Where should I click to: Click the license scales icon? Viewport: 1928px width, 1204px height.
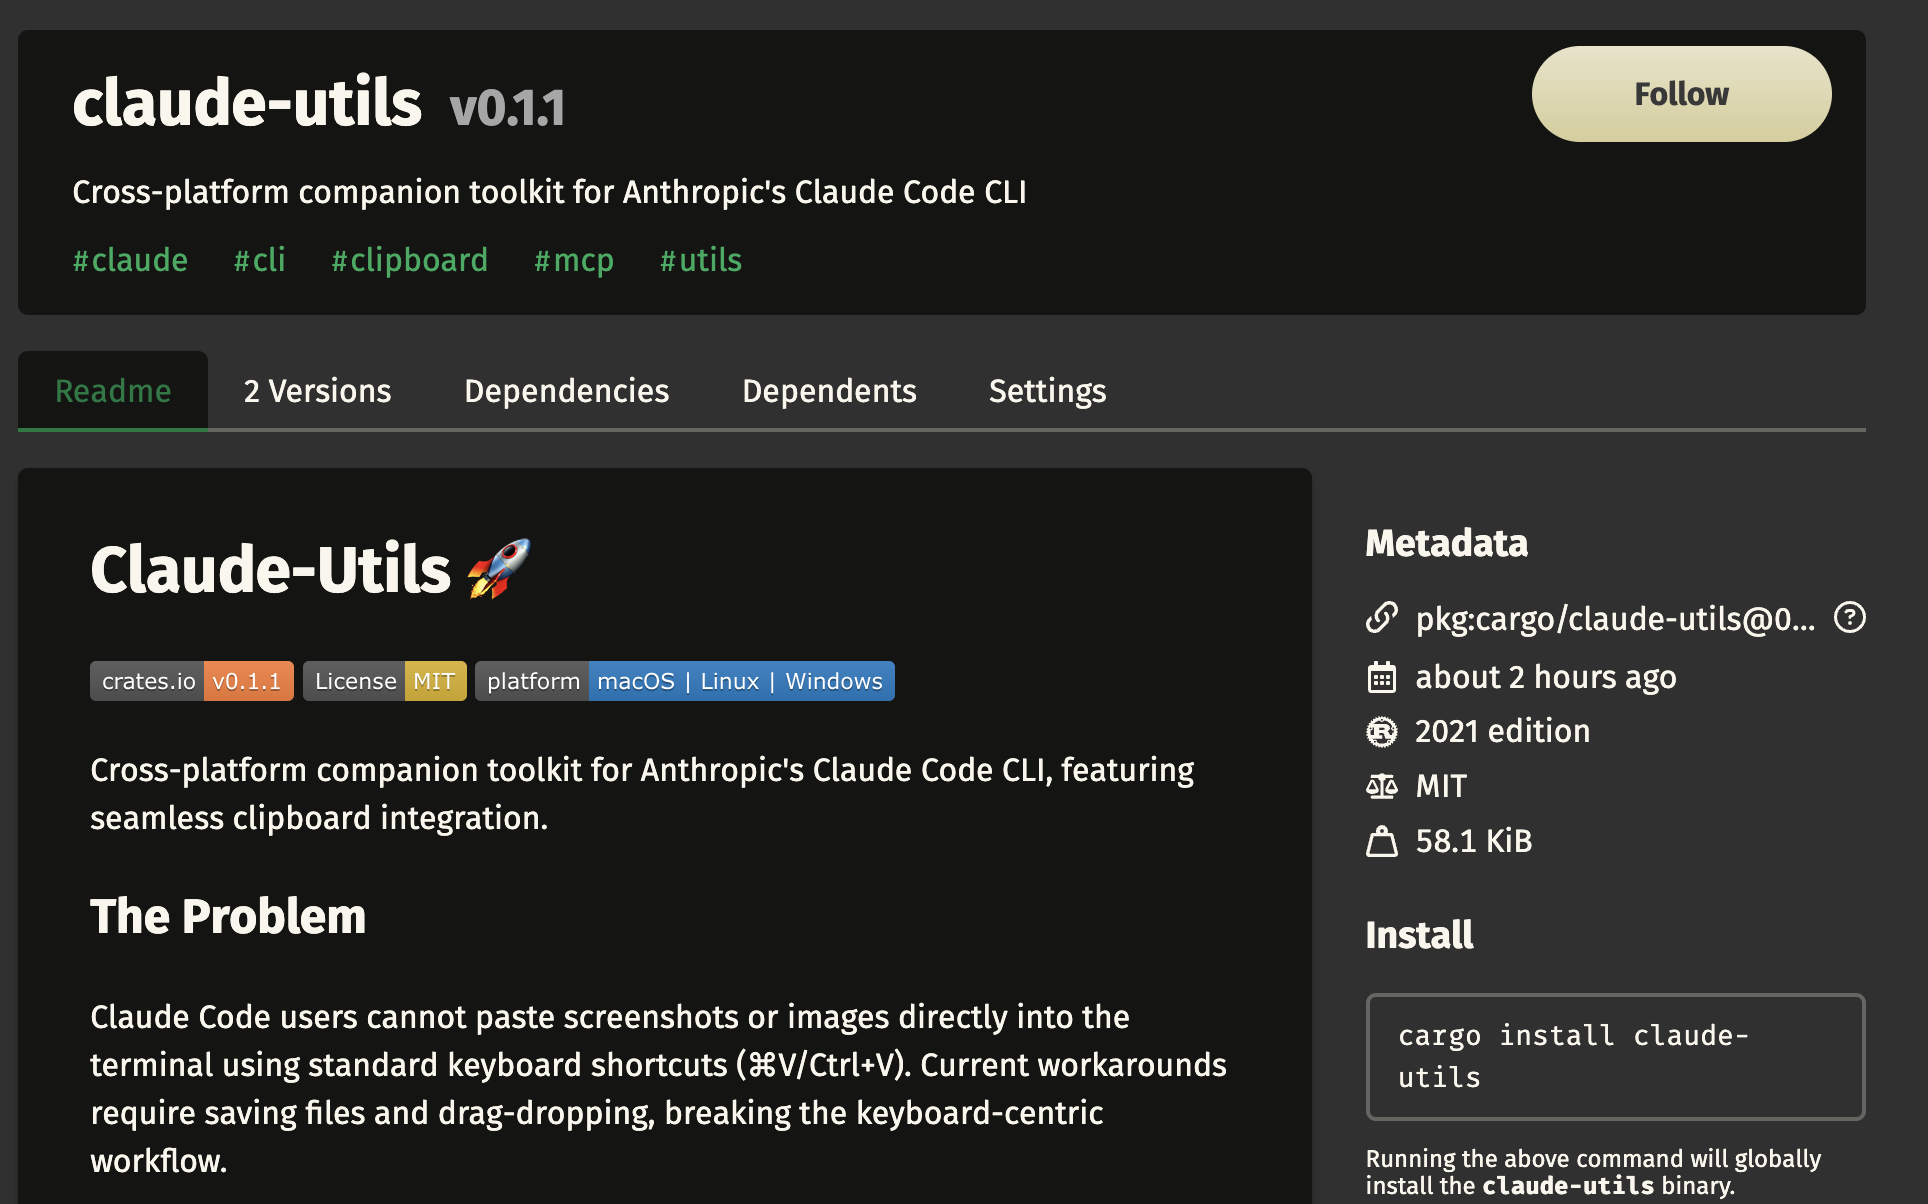tap(1382, 786)
